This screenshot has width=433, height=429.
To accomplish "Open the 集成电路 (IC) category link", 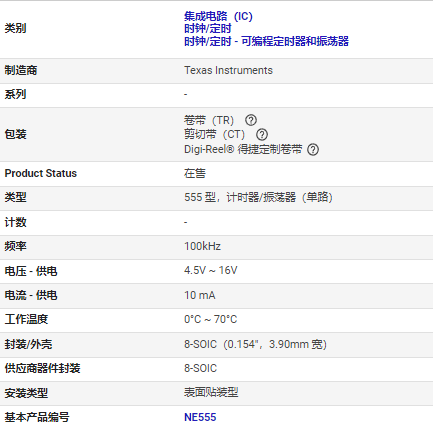I will (x=218, y=16).
